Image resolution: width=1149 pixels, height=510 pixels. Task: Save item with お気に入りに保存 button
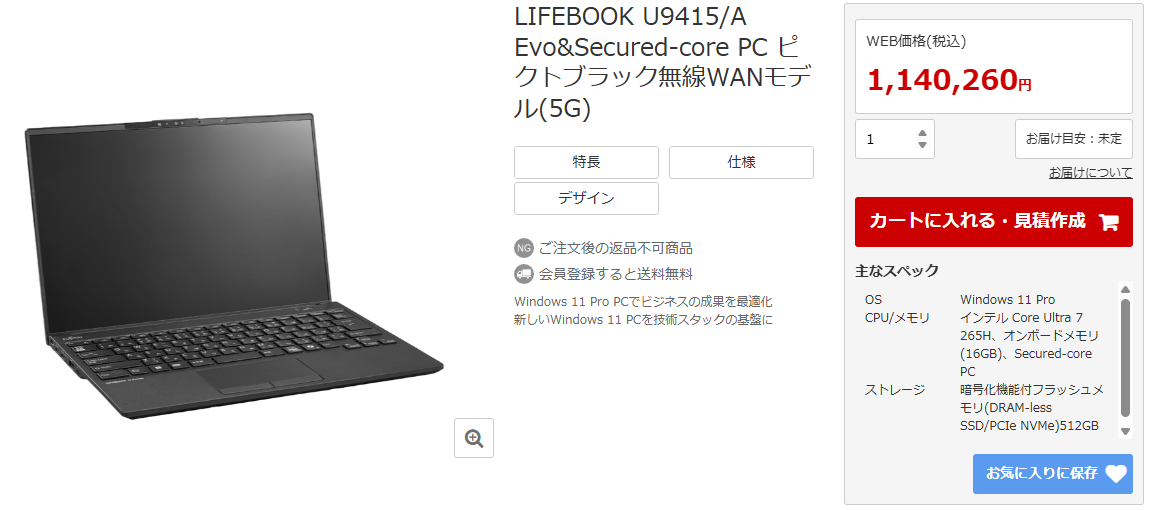point(1053,474)
